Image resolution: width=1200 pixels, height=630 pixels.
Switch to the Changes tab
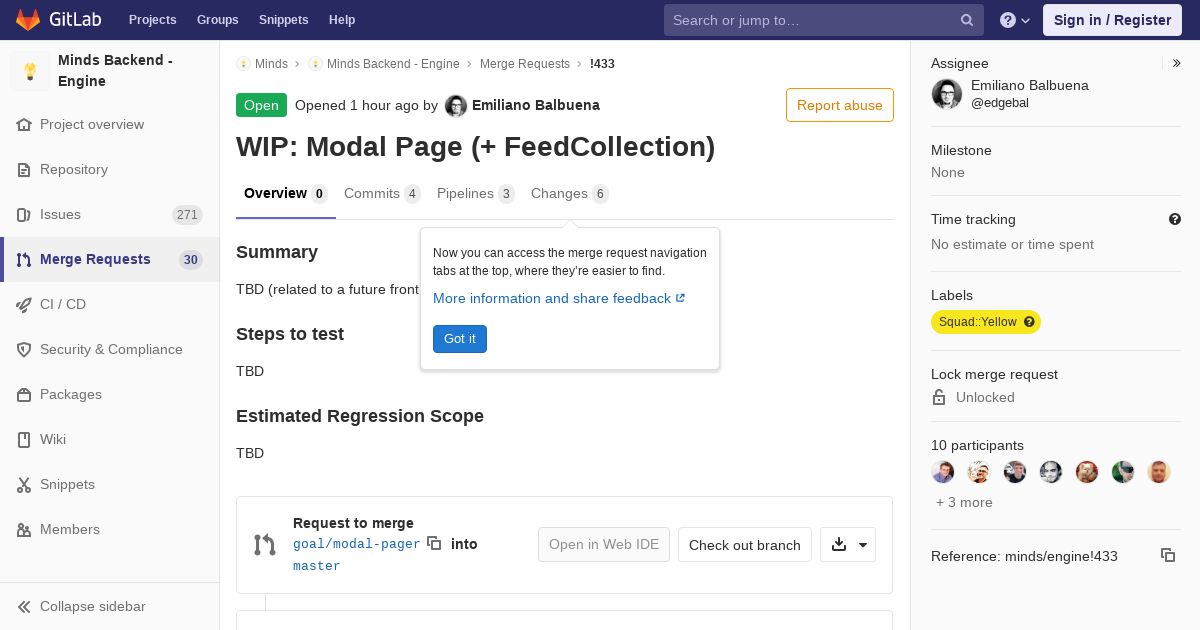click(559, 193)
